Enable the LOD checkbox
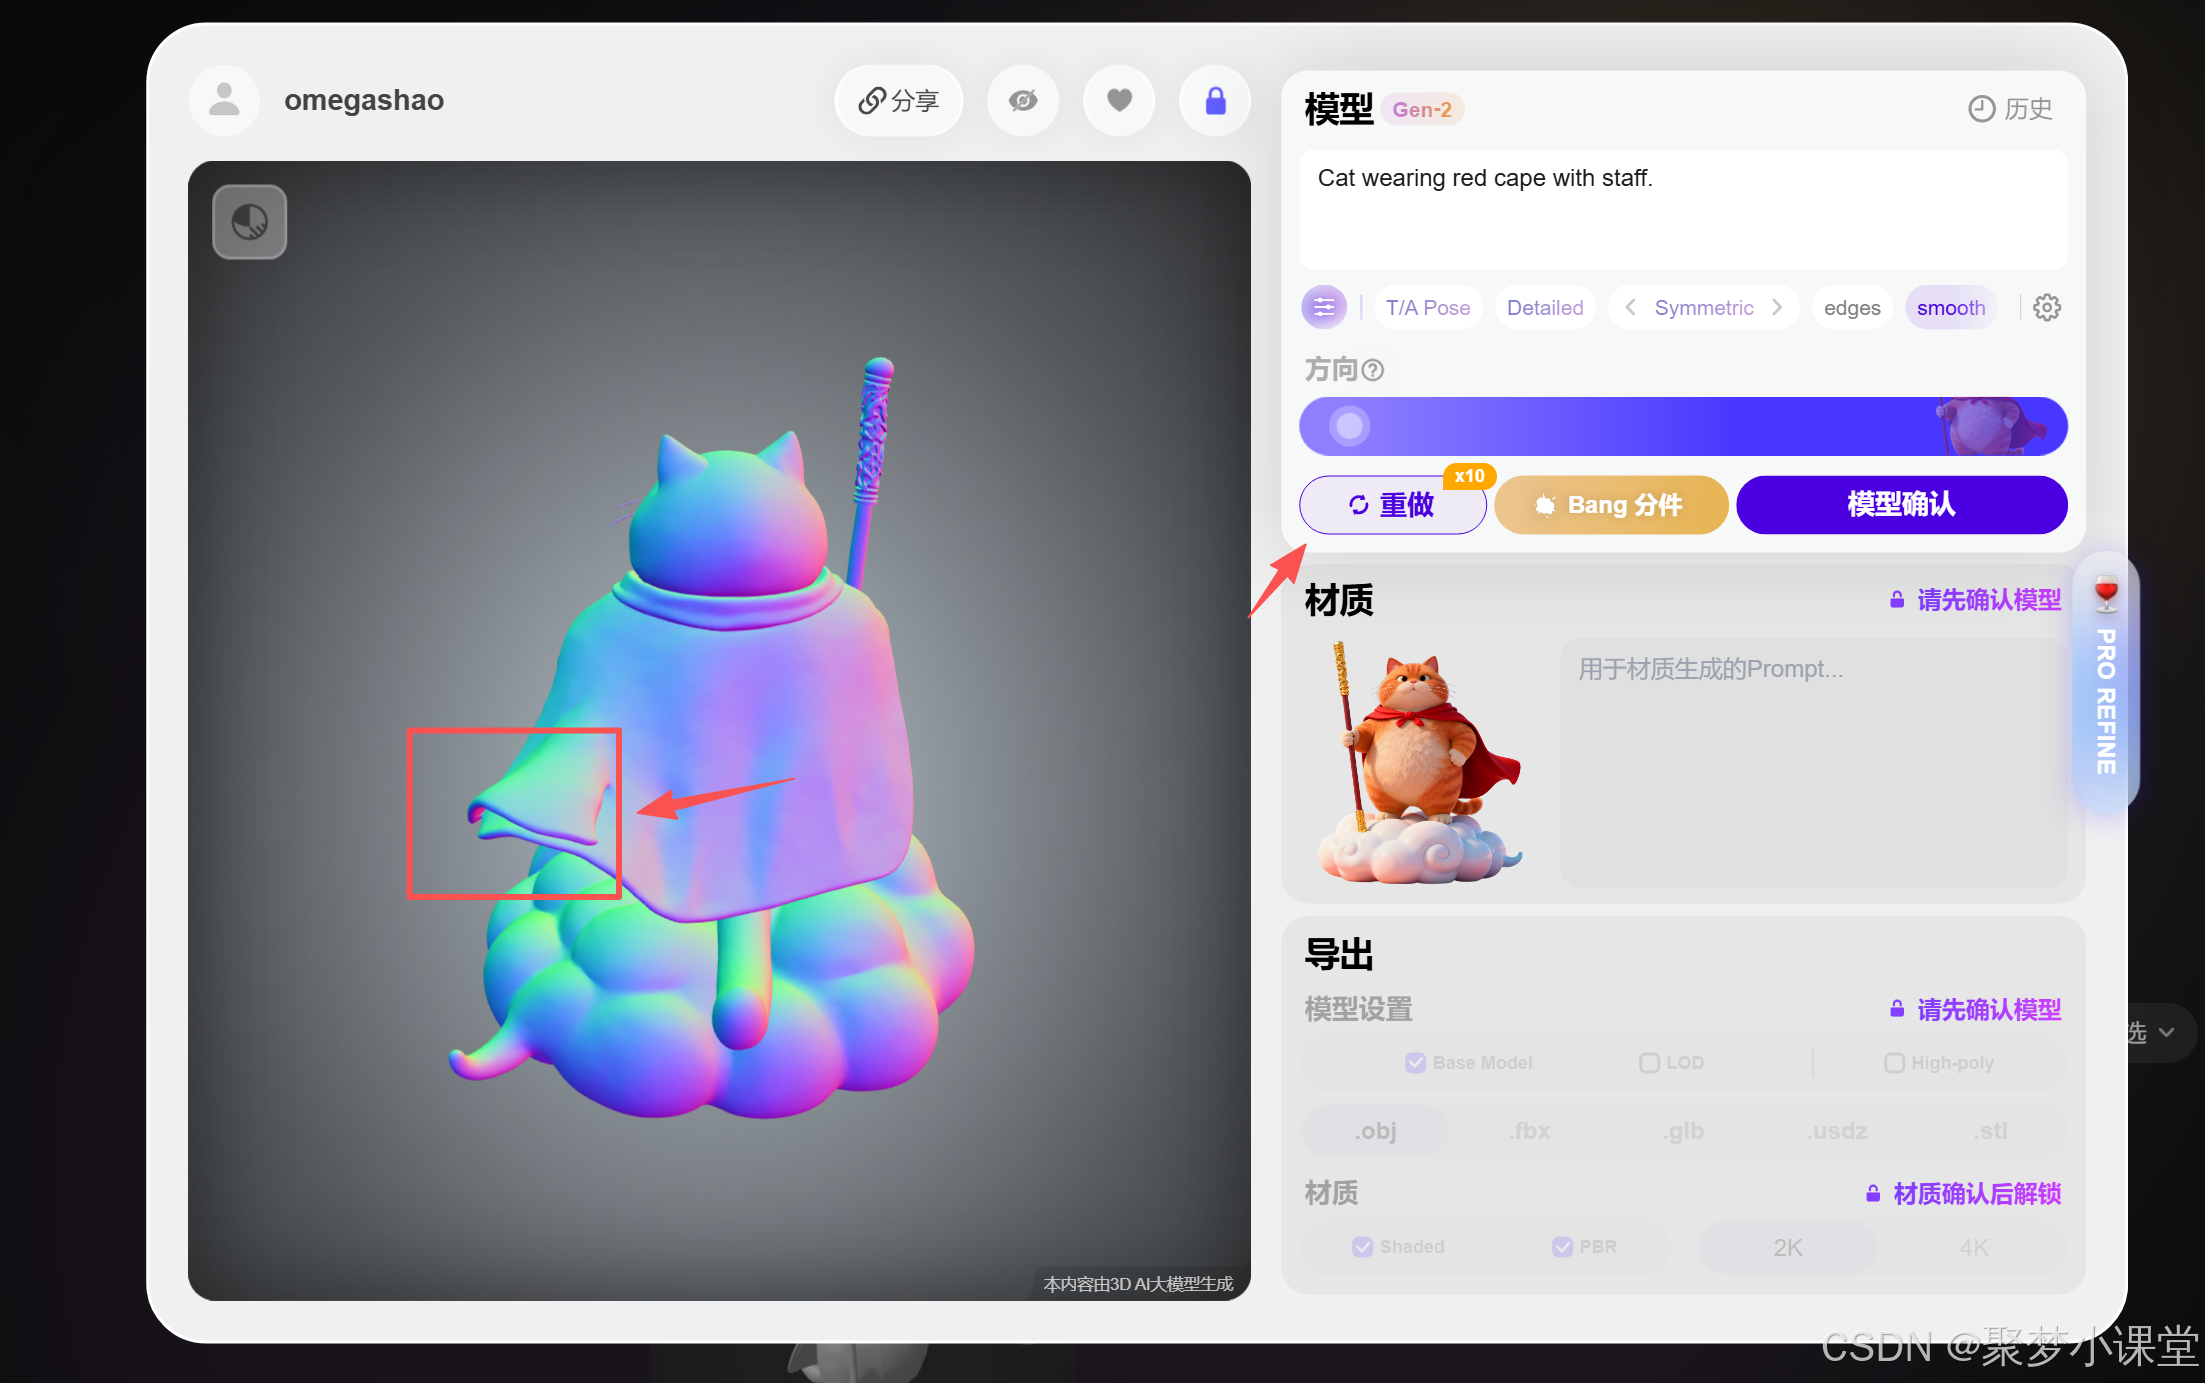The width and height of the screenshot is (2205, 1383). coord(1649,1062)
